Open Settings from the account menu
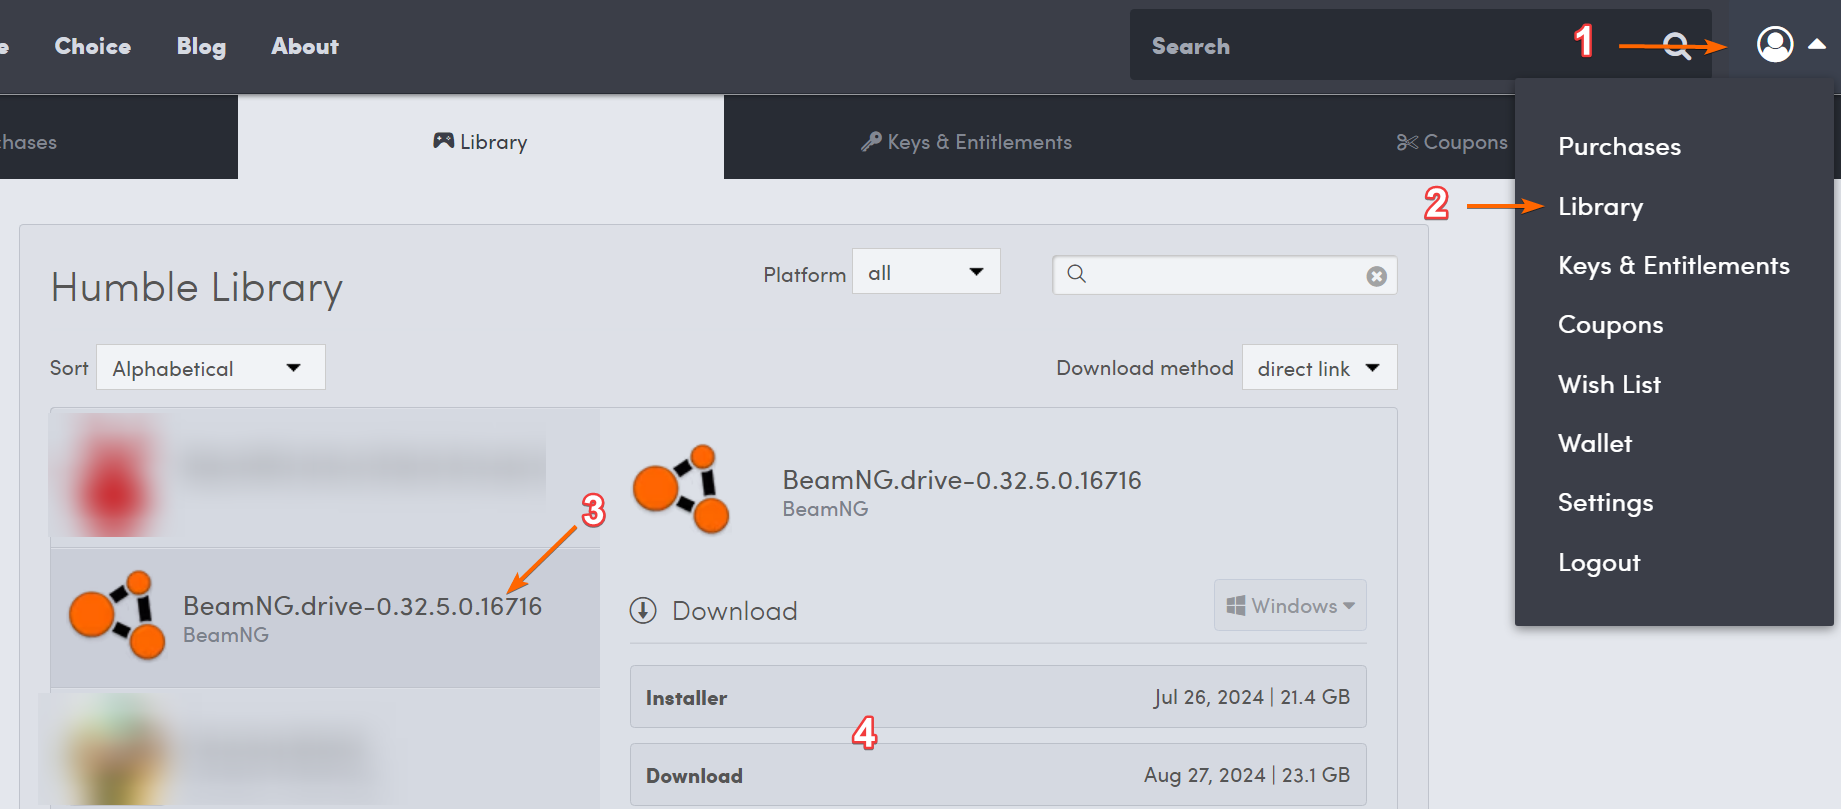This screenshot has height=809, width=1841. pos(1605,503)
